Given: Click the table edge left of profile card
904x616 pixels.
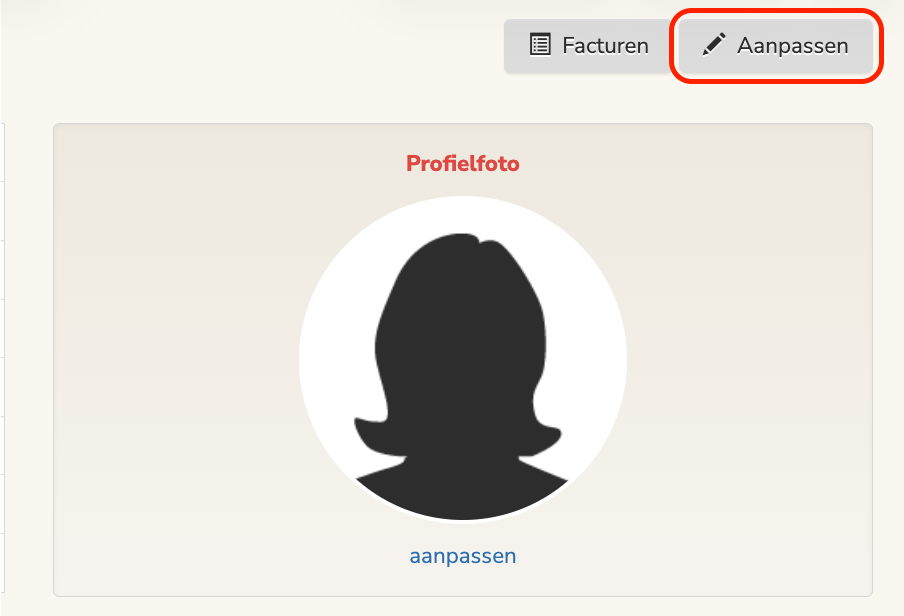Looking at the screenshot, I should click(x=4, y=360).
